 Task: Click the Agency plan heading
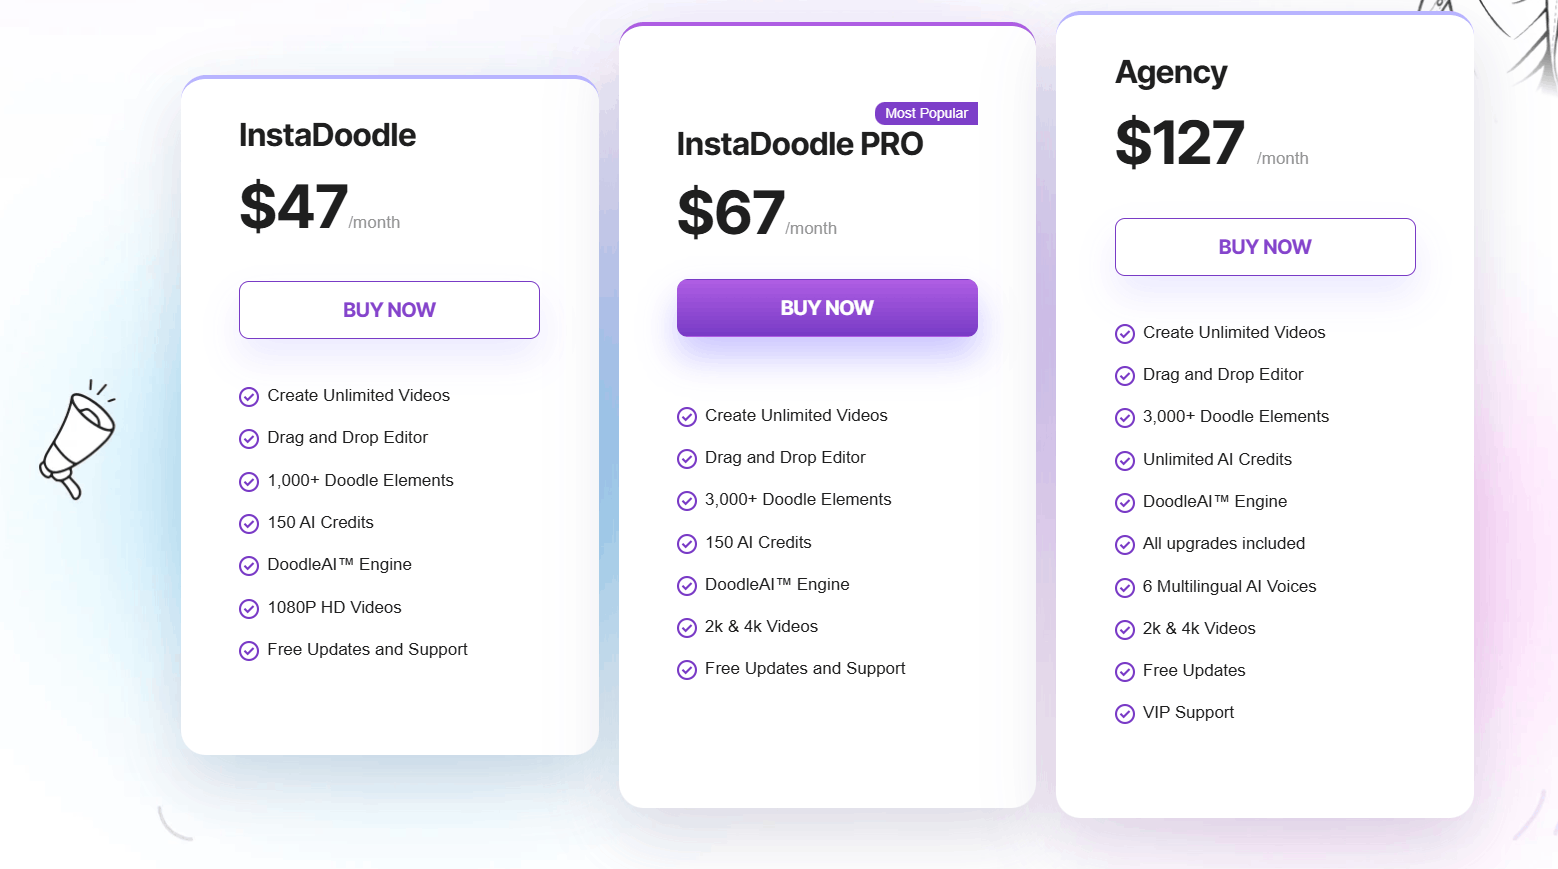[x=1171, y=73]
